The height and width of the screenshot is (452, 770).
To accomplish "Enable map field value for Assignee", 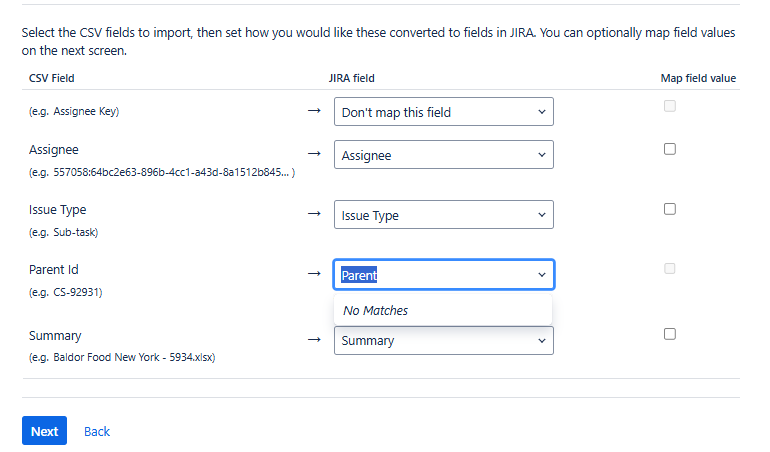I will click(x=670, y=149).
